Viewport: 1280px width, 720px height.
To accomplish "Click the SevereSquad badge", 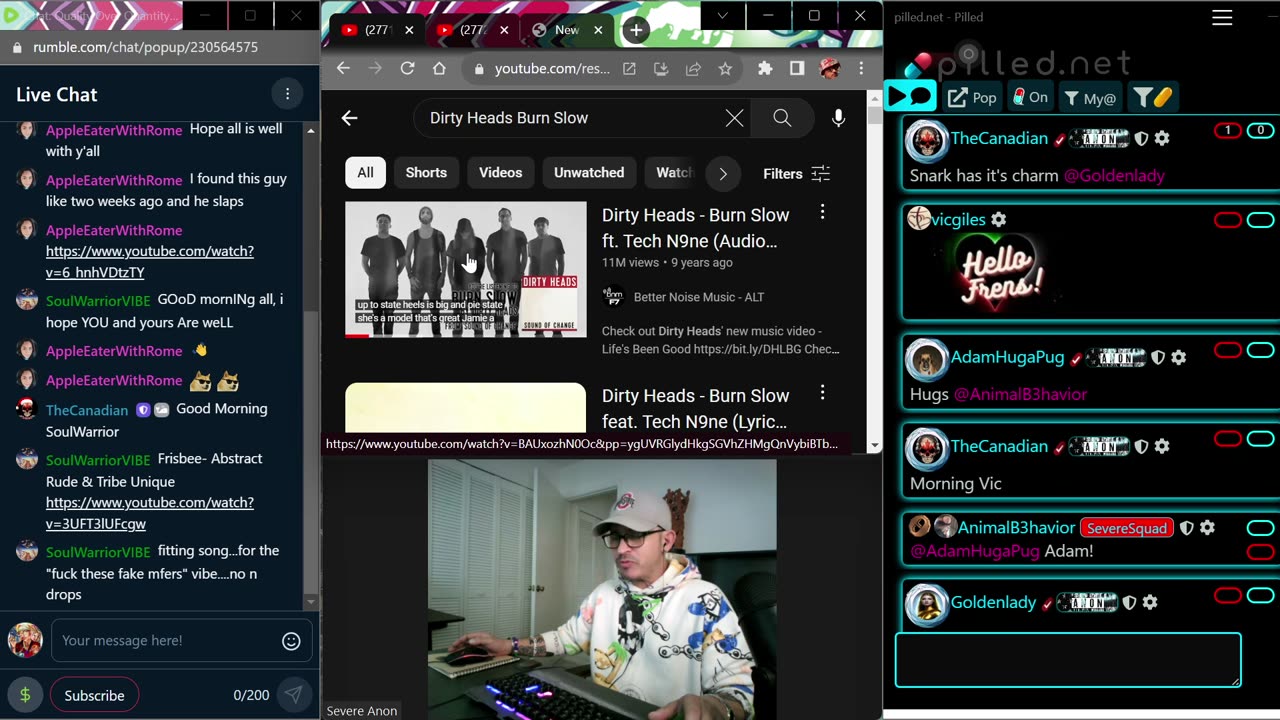I will coord(1127,528).
